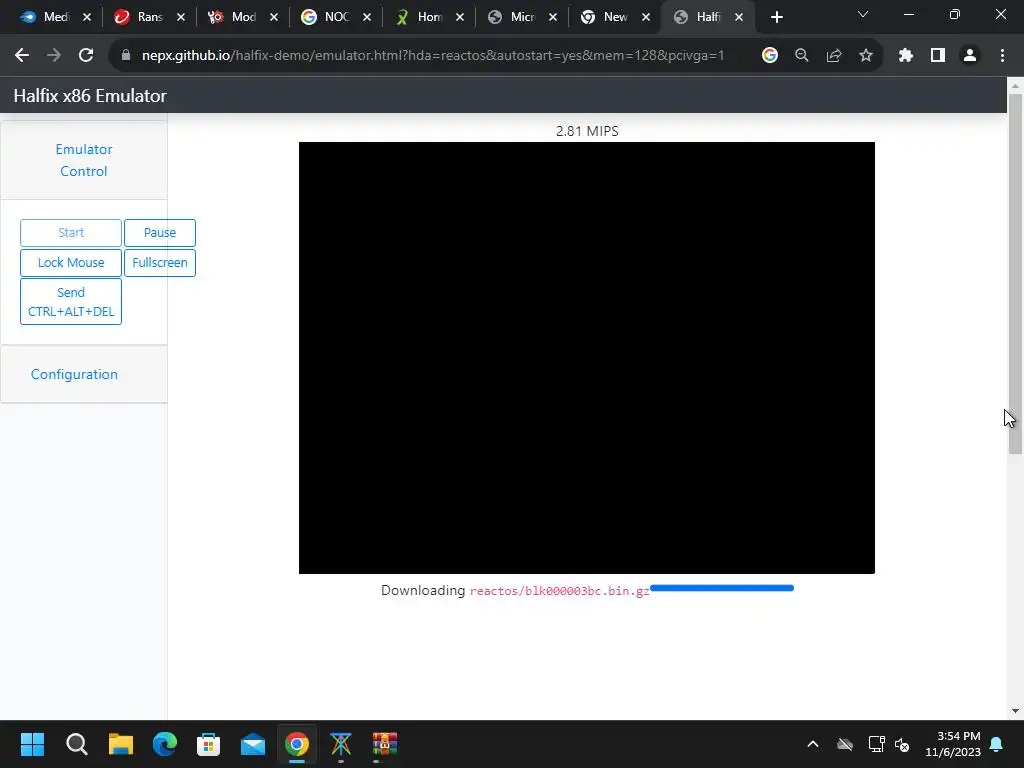Open File Explorer from taskbar
This screenshot has height=768, width=1024.
pos(121,744)
